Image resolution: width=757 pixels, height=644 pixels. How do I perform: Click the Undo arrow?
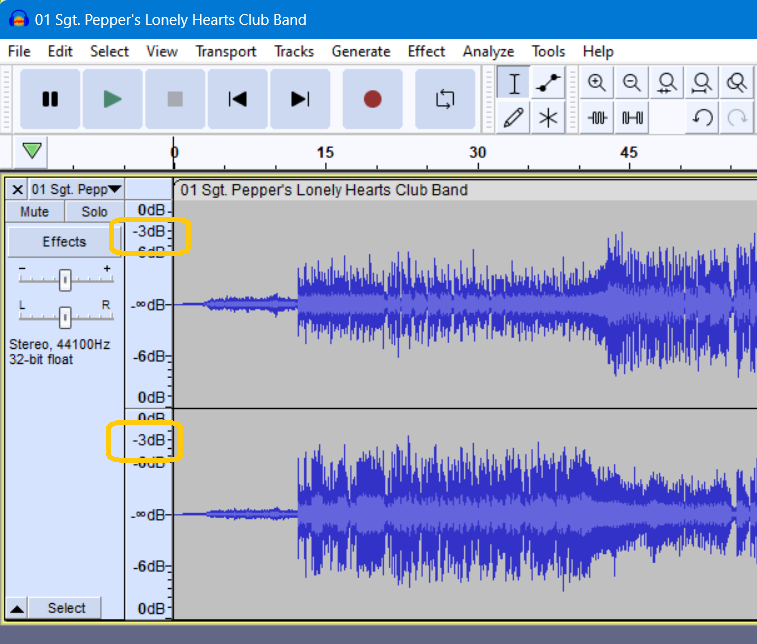701,117
